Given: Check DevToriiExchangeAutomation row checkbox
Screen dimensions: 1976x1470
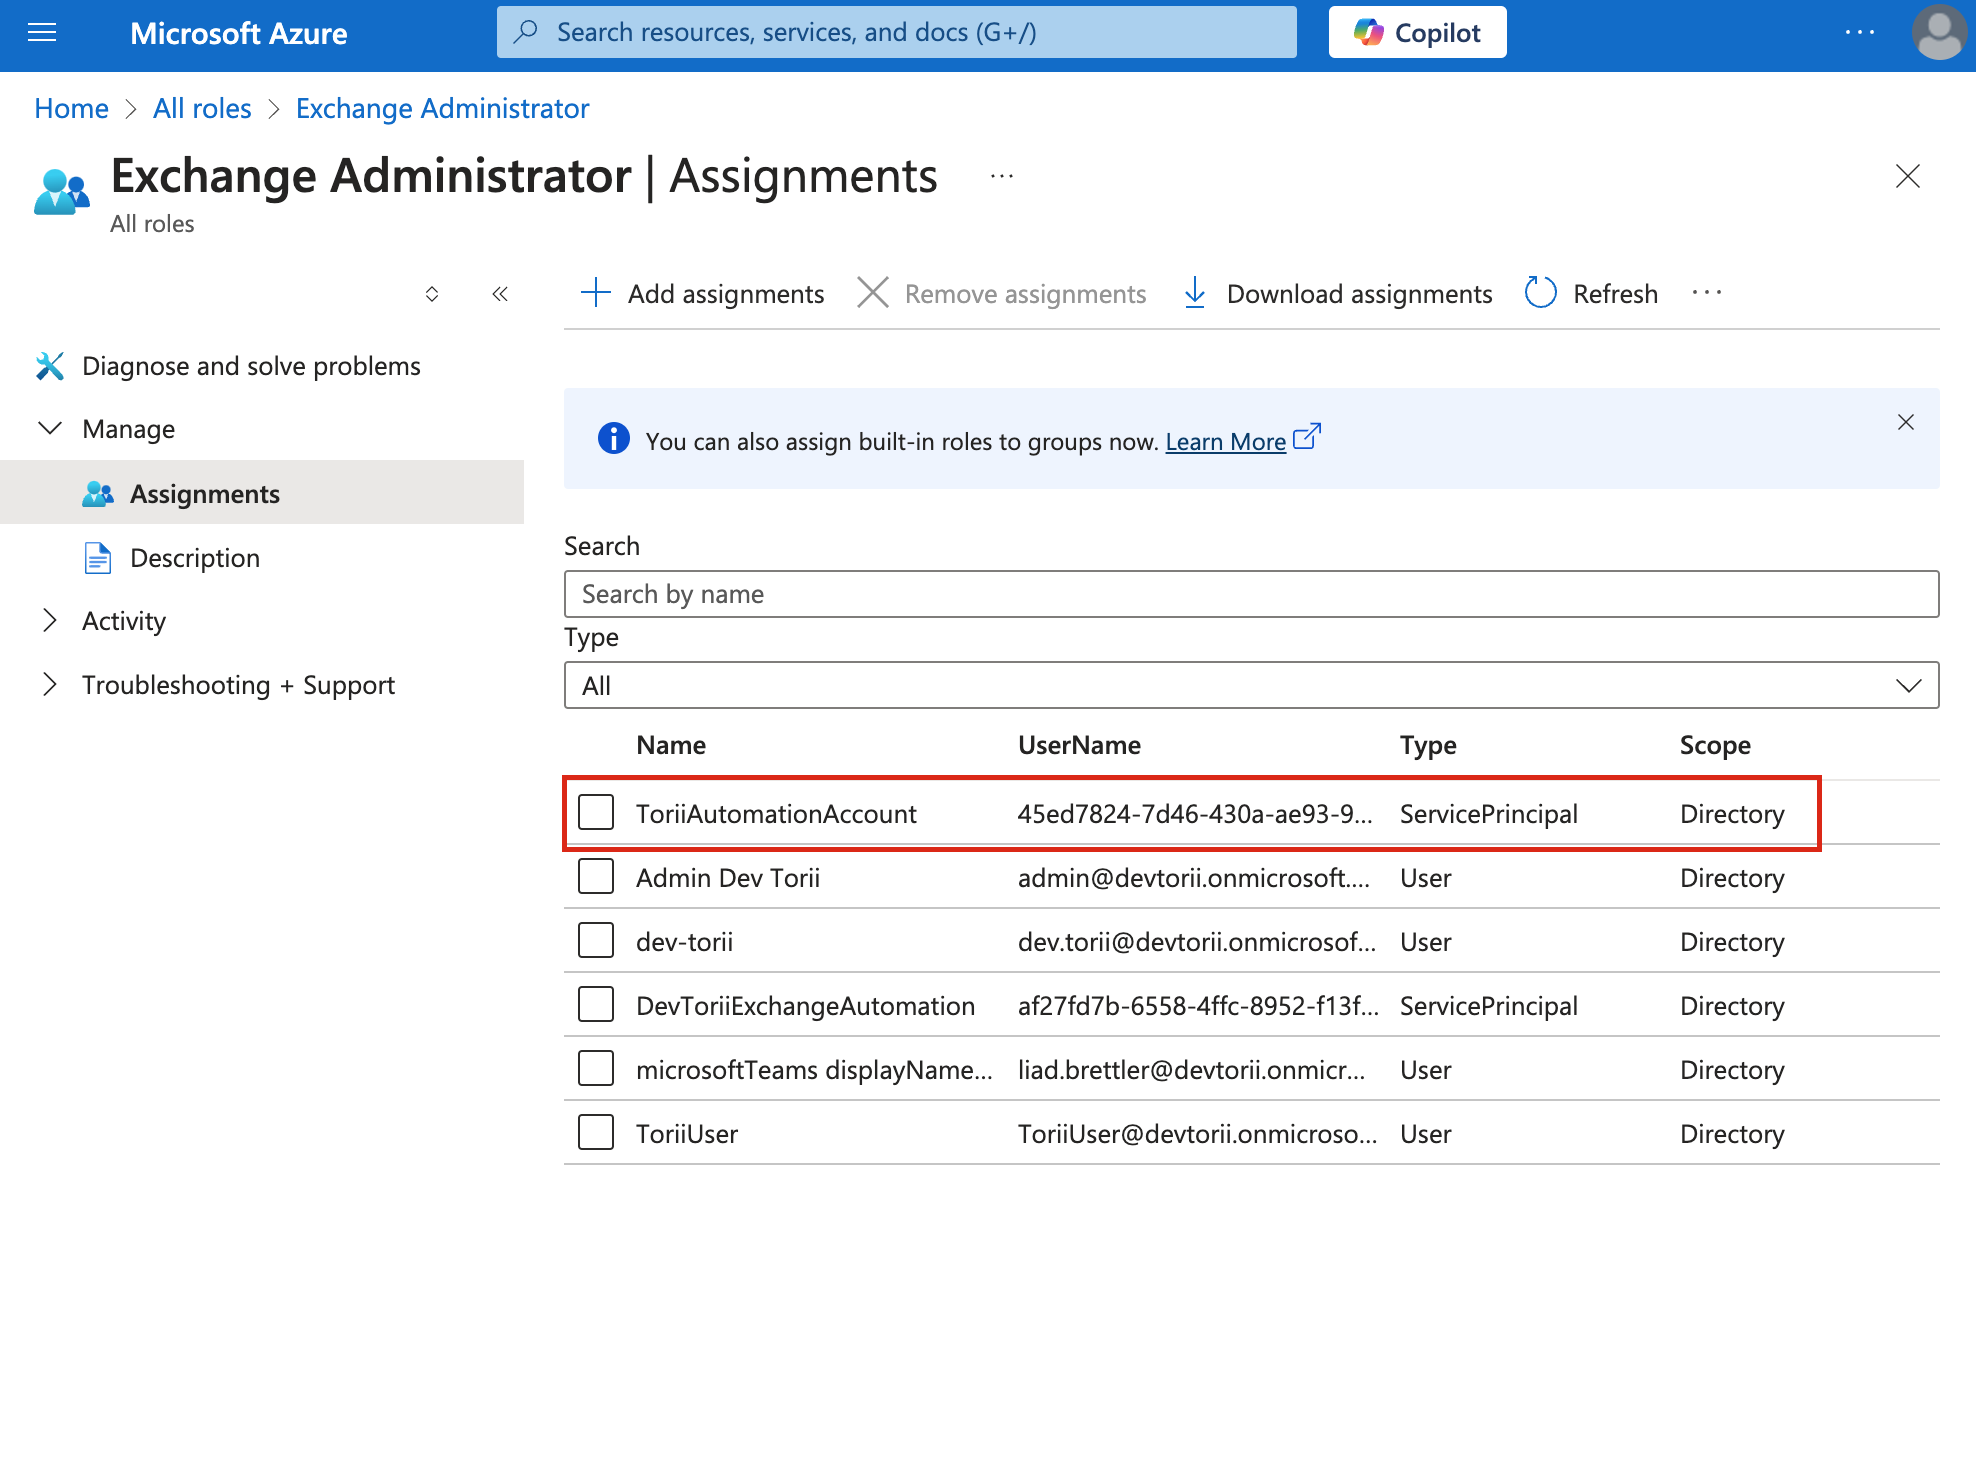Looking at the screenshot, I should coord(596,1004).
